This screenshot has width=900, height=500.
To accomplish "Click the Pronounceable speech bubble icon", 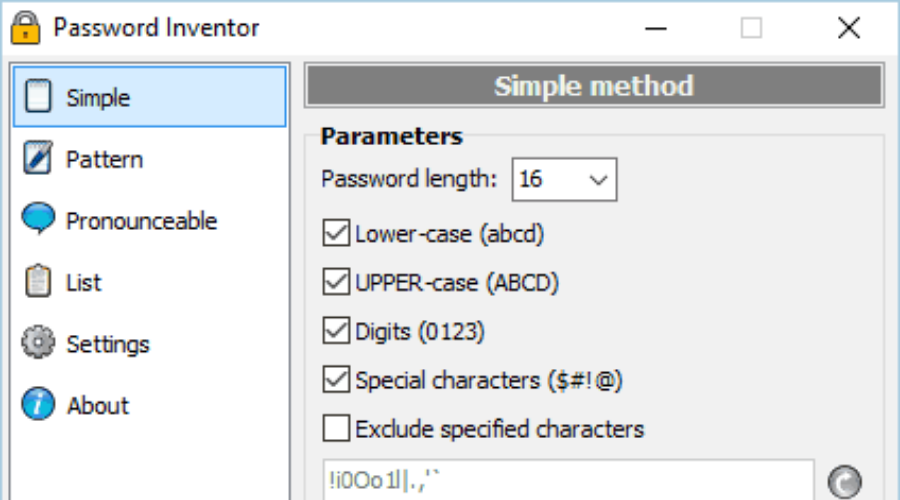I will point(38,218).
